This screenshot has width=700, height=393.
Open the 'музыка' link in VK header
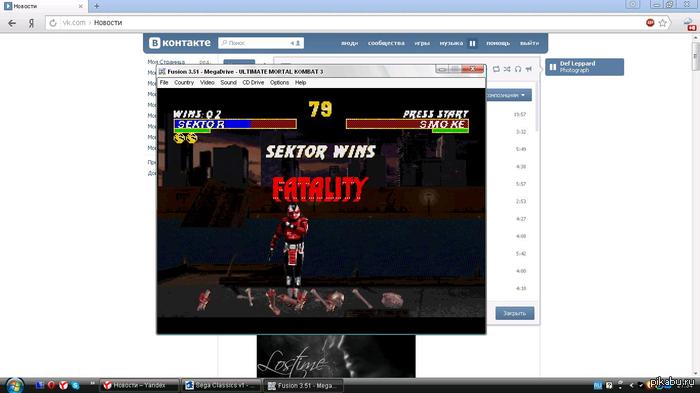pos(451,43)
